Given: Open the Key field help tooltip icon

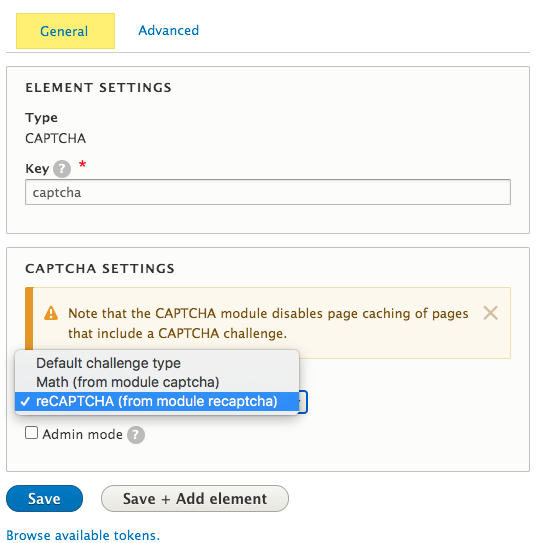Looking at the screenshot, I should 62,169.
